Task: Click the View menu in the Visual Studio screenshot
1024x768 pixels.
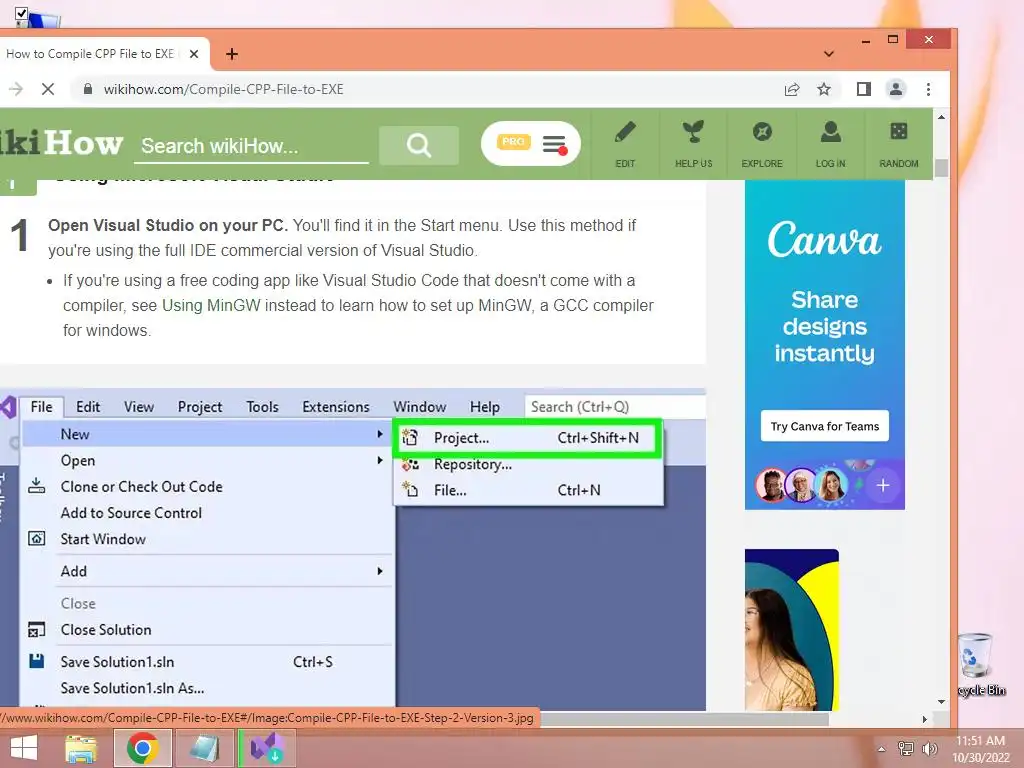Action: pyautogui.click(x=139, y=407)
